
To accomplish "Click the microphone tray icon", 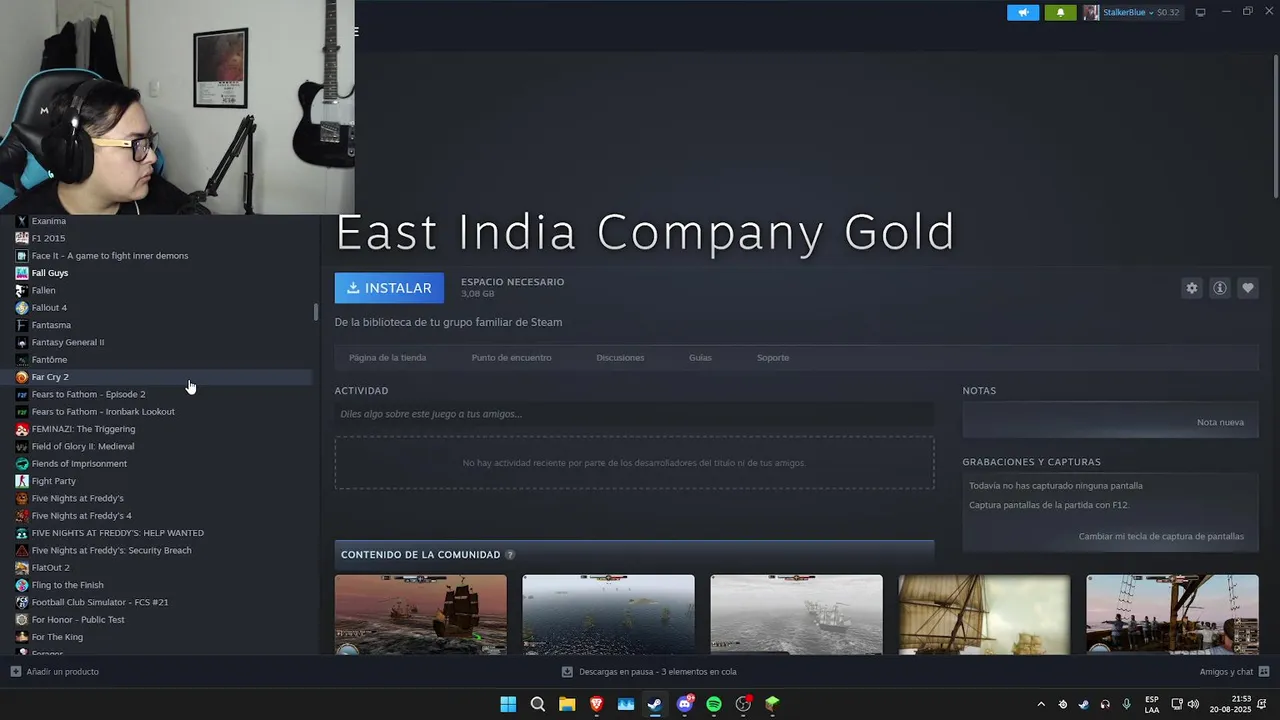I will tap(1127, 704).
